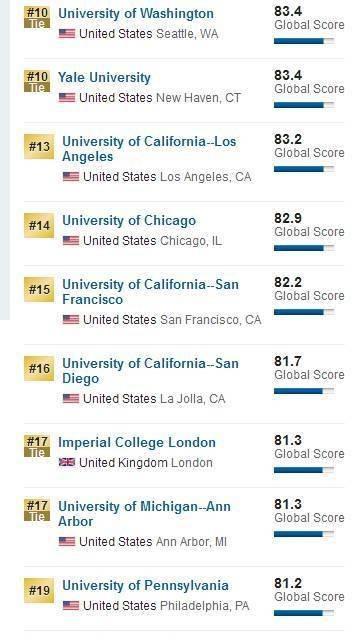Open University of California--San Francisco page
Screen dimensions: 360x640
[150, 292]
